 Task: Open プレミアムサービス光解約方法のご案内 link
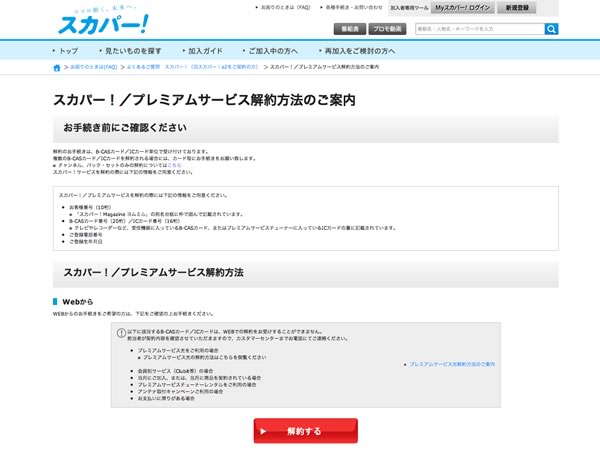[x=452, y=364]
